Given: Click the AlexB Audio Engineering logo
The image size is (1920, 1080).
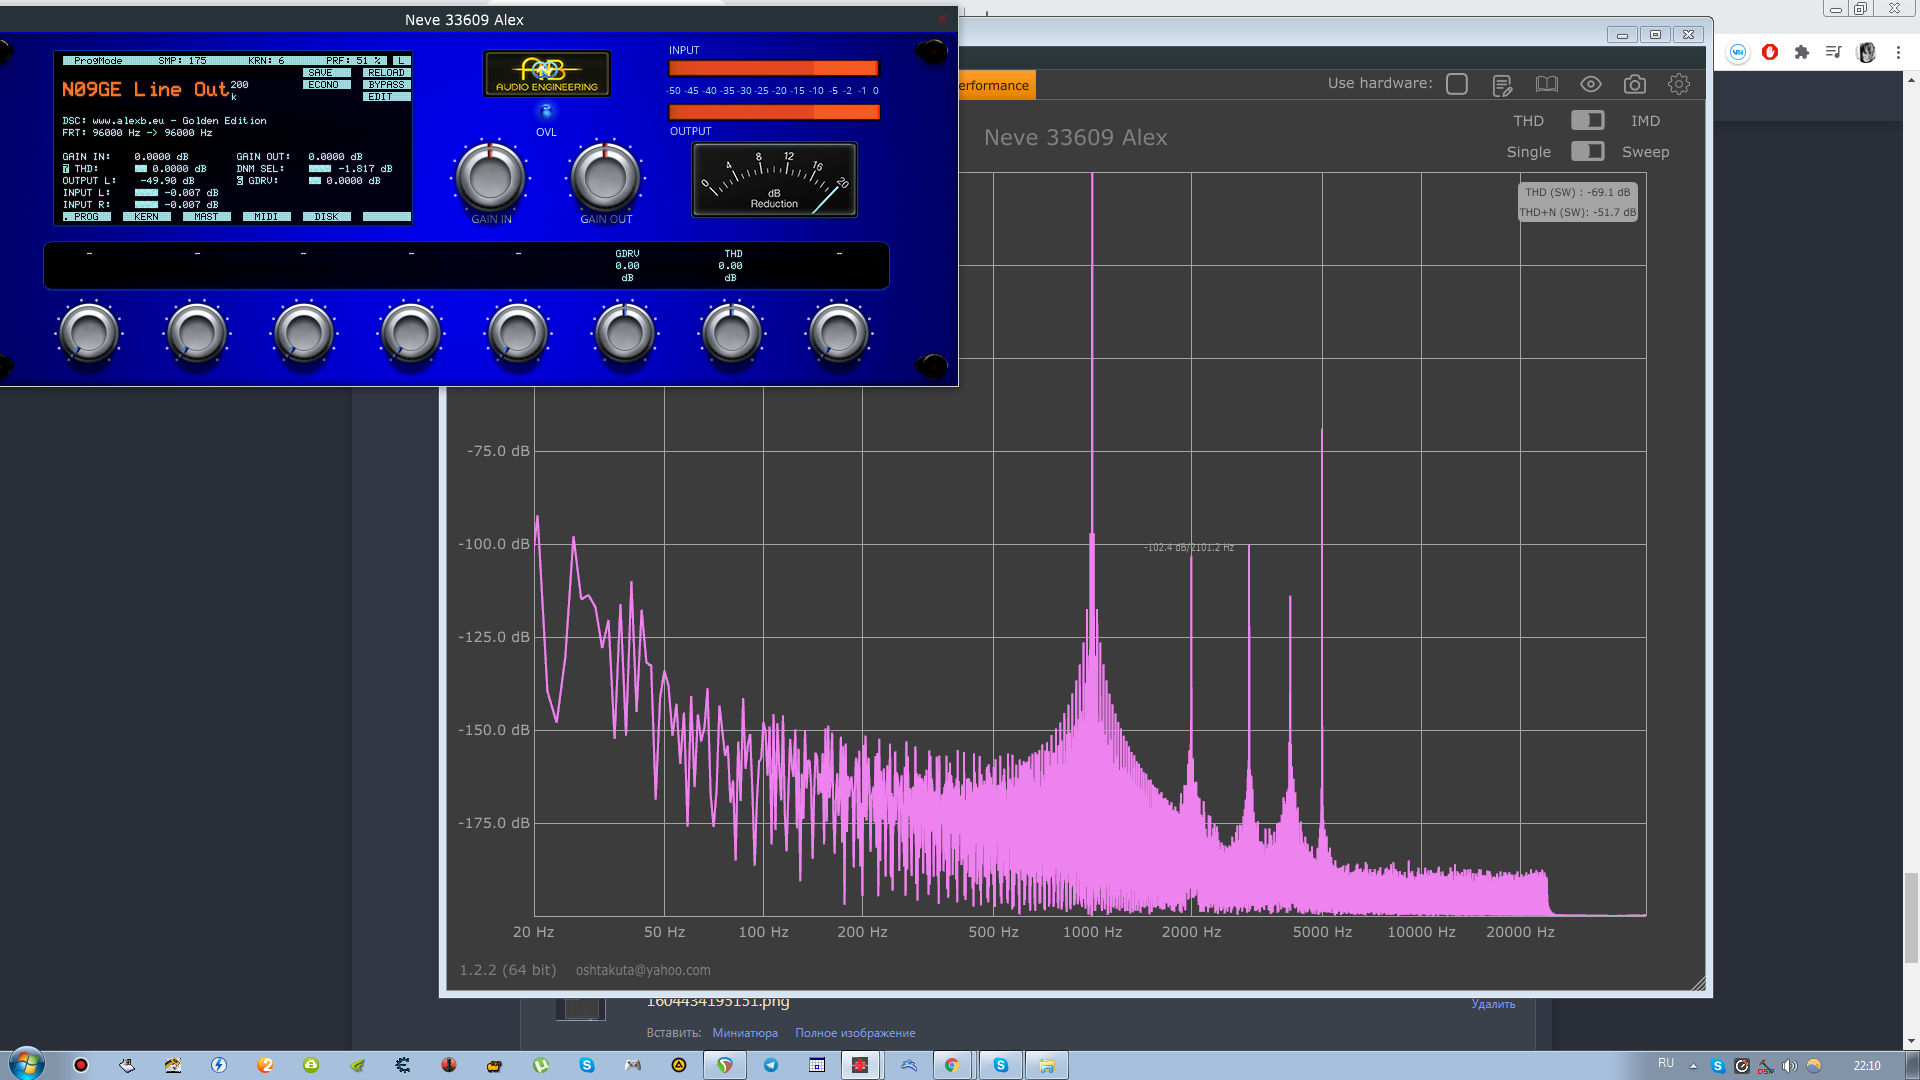Looking at the screenshot, I should (547, 74).
